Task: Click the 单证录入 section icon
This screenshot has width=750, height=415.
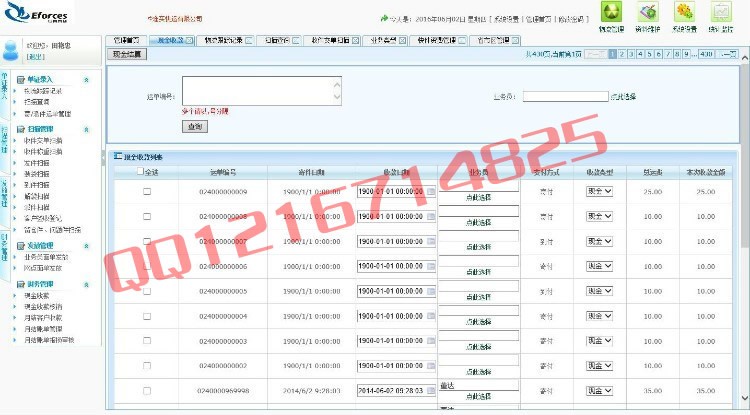Action: (x=21, y=80)
